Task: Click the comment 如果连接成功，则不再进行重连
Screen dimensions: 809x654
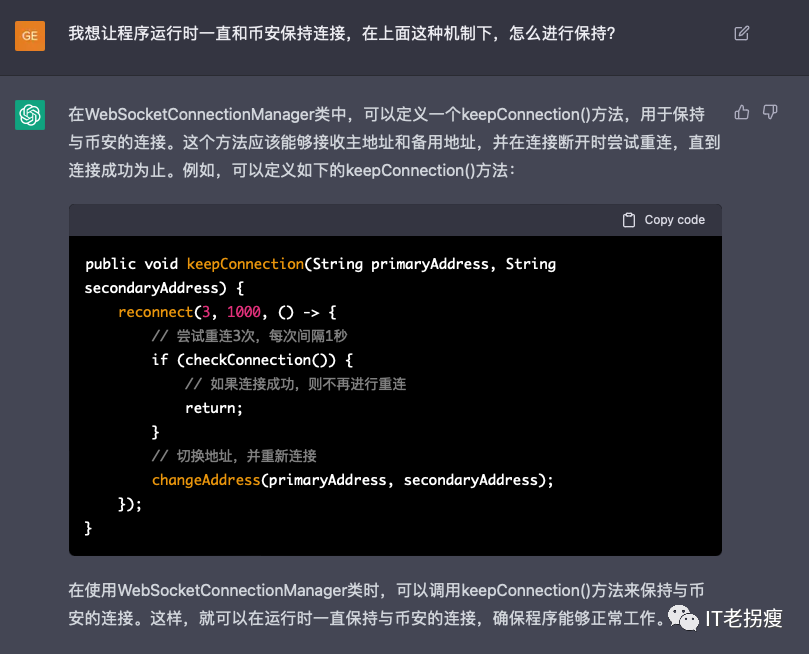Action: coord(295,384)
